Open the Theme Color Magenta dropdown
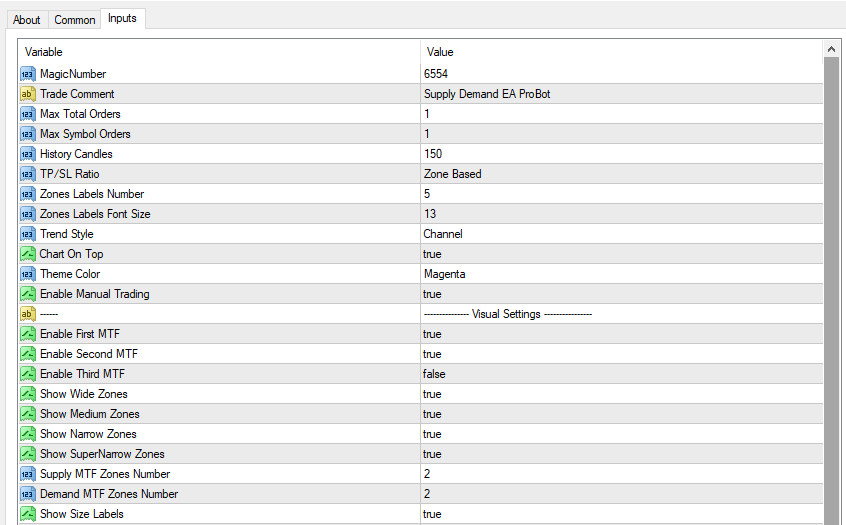Viewport: 846px width, 525px height. point(445,274)
